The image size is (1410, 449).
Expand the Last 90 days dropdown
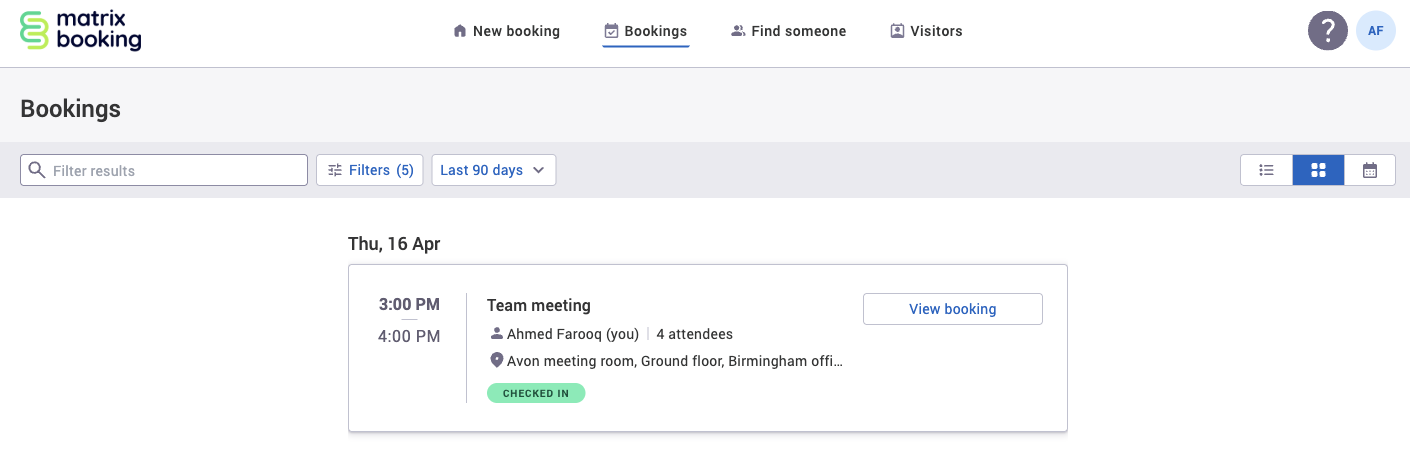point(494,170)
